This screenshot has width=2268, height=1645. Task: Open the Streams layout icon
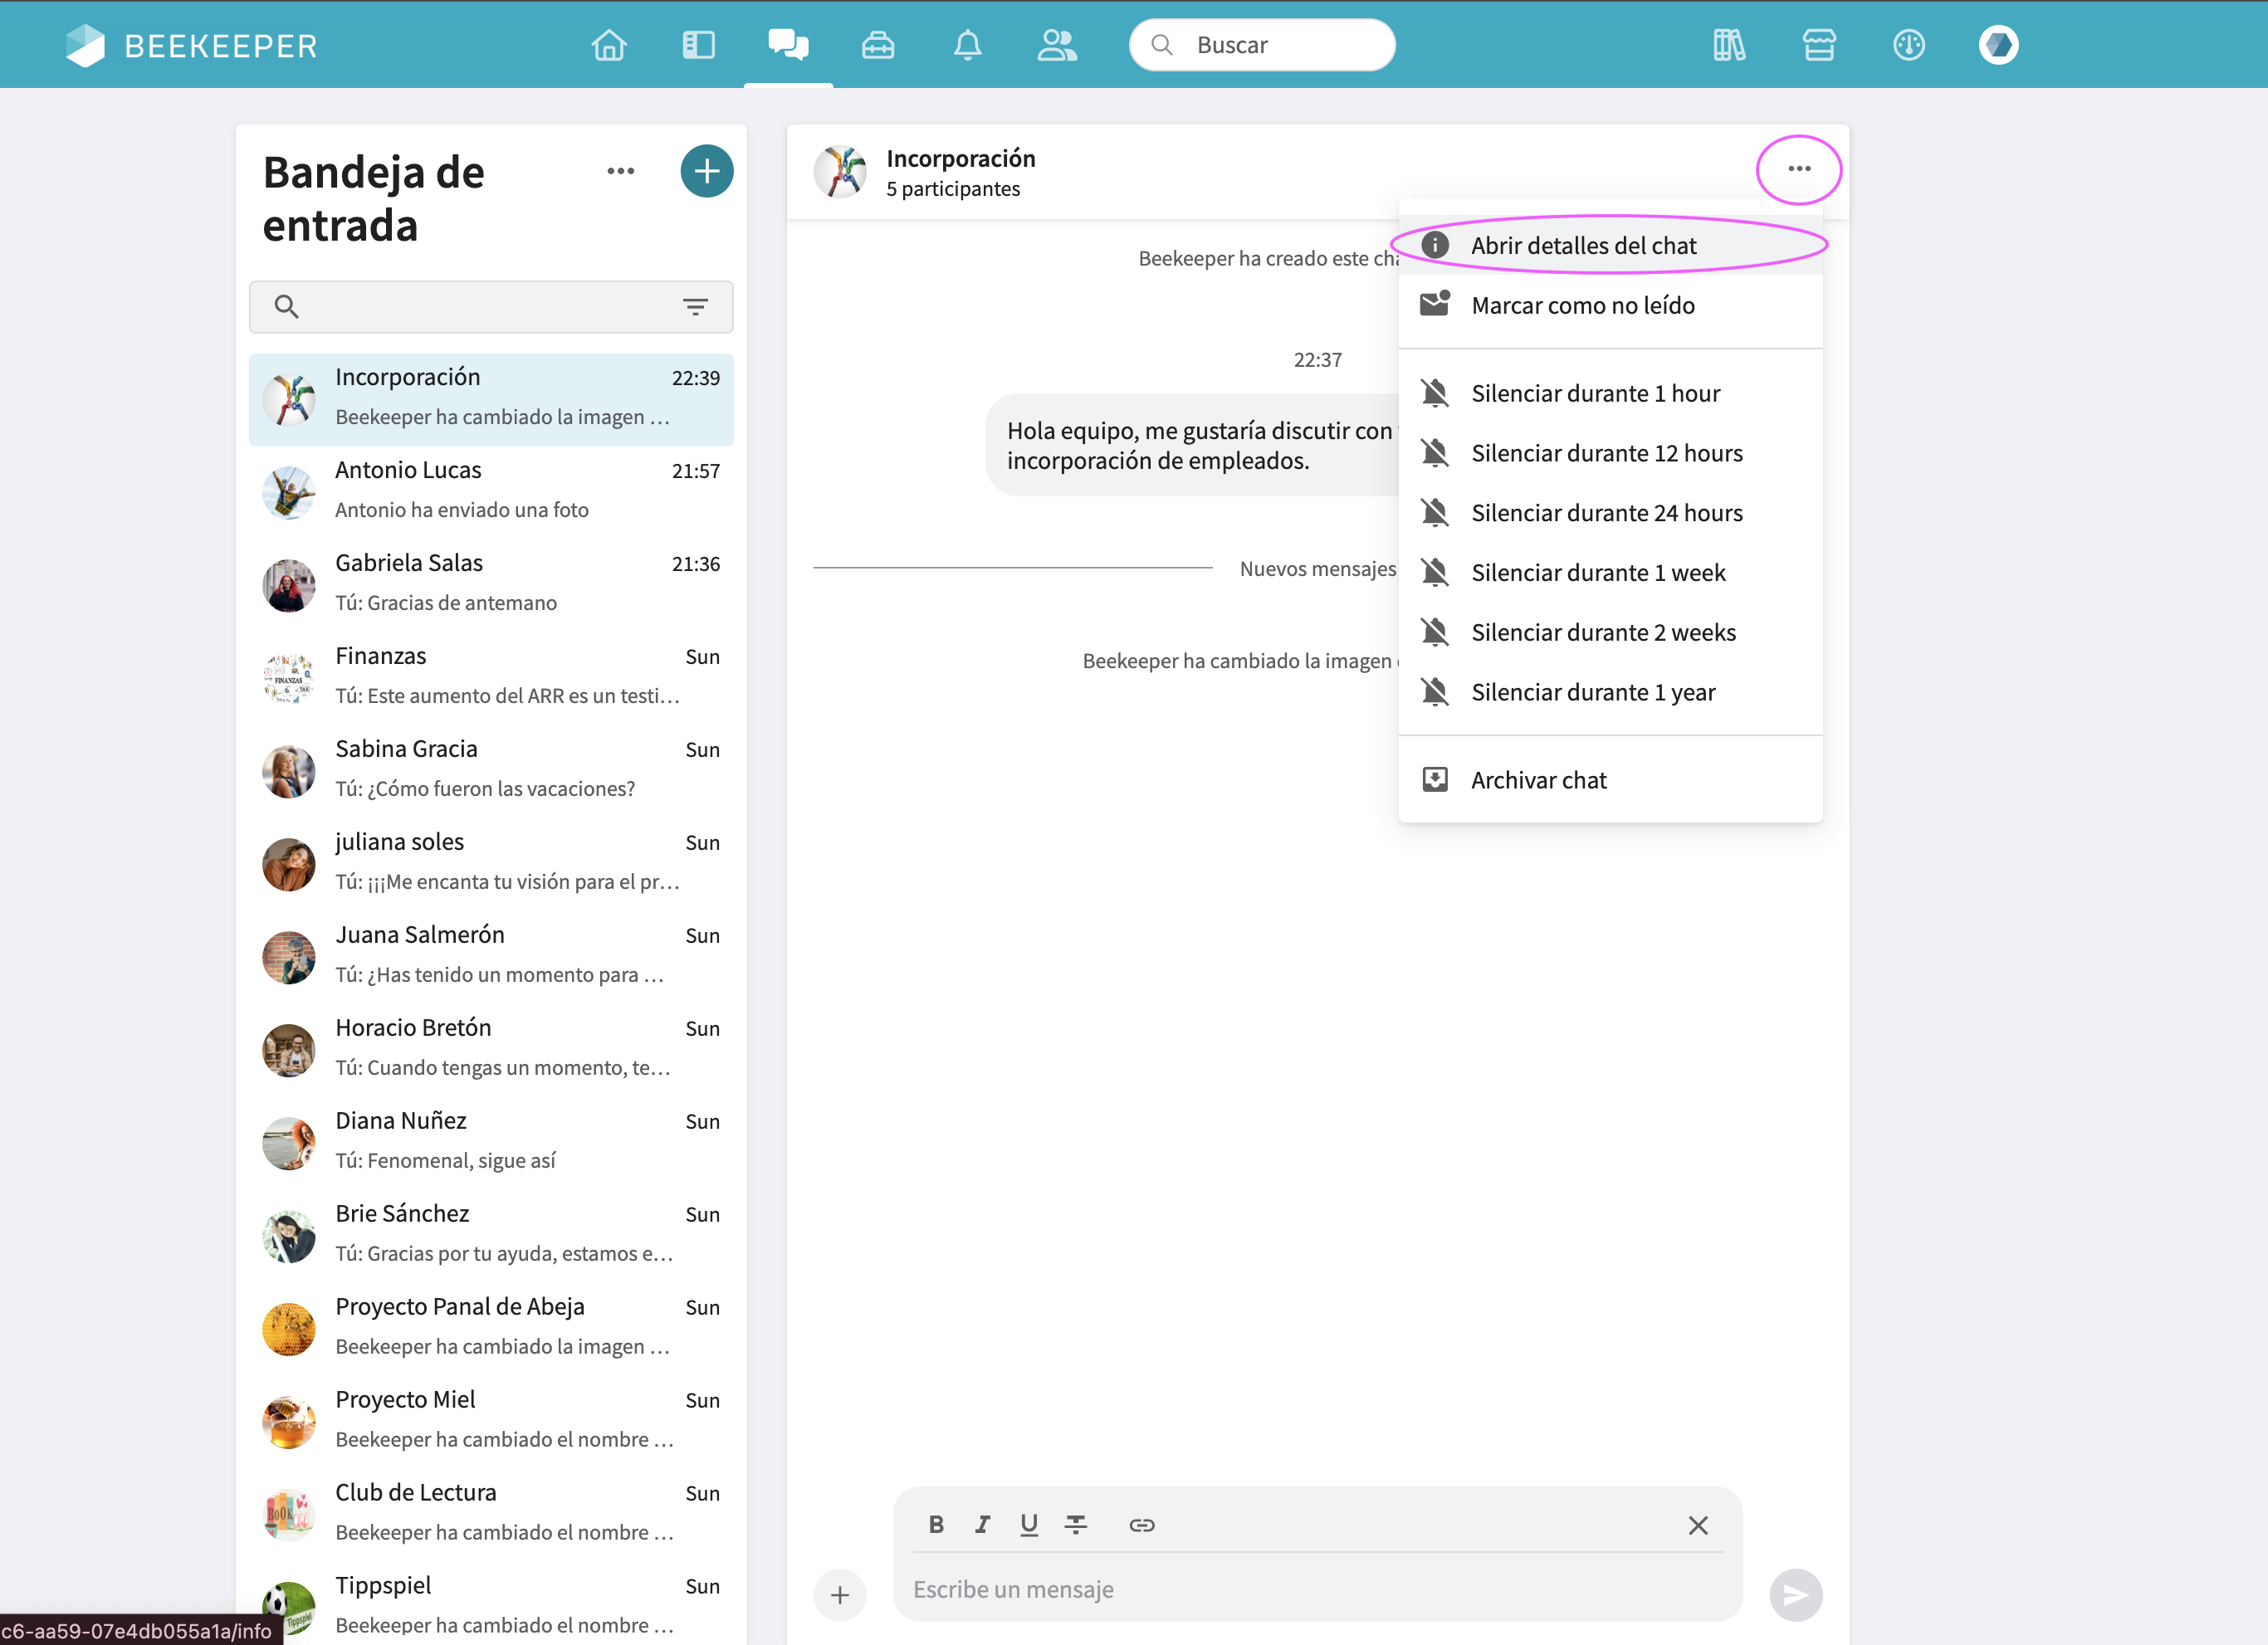698,45
